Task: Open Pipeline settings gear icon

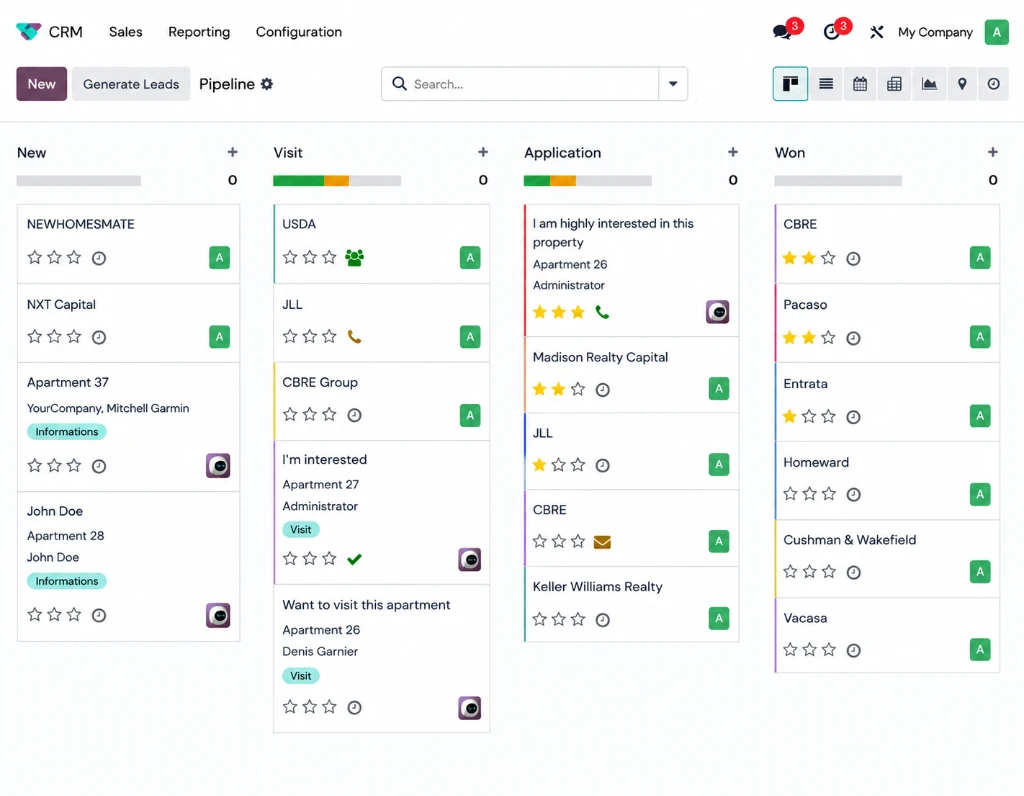Action: [266, 84]
